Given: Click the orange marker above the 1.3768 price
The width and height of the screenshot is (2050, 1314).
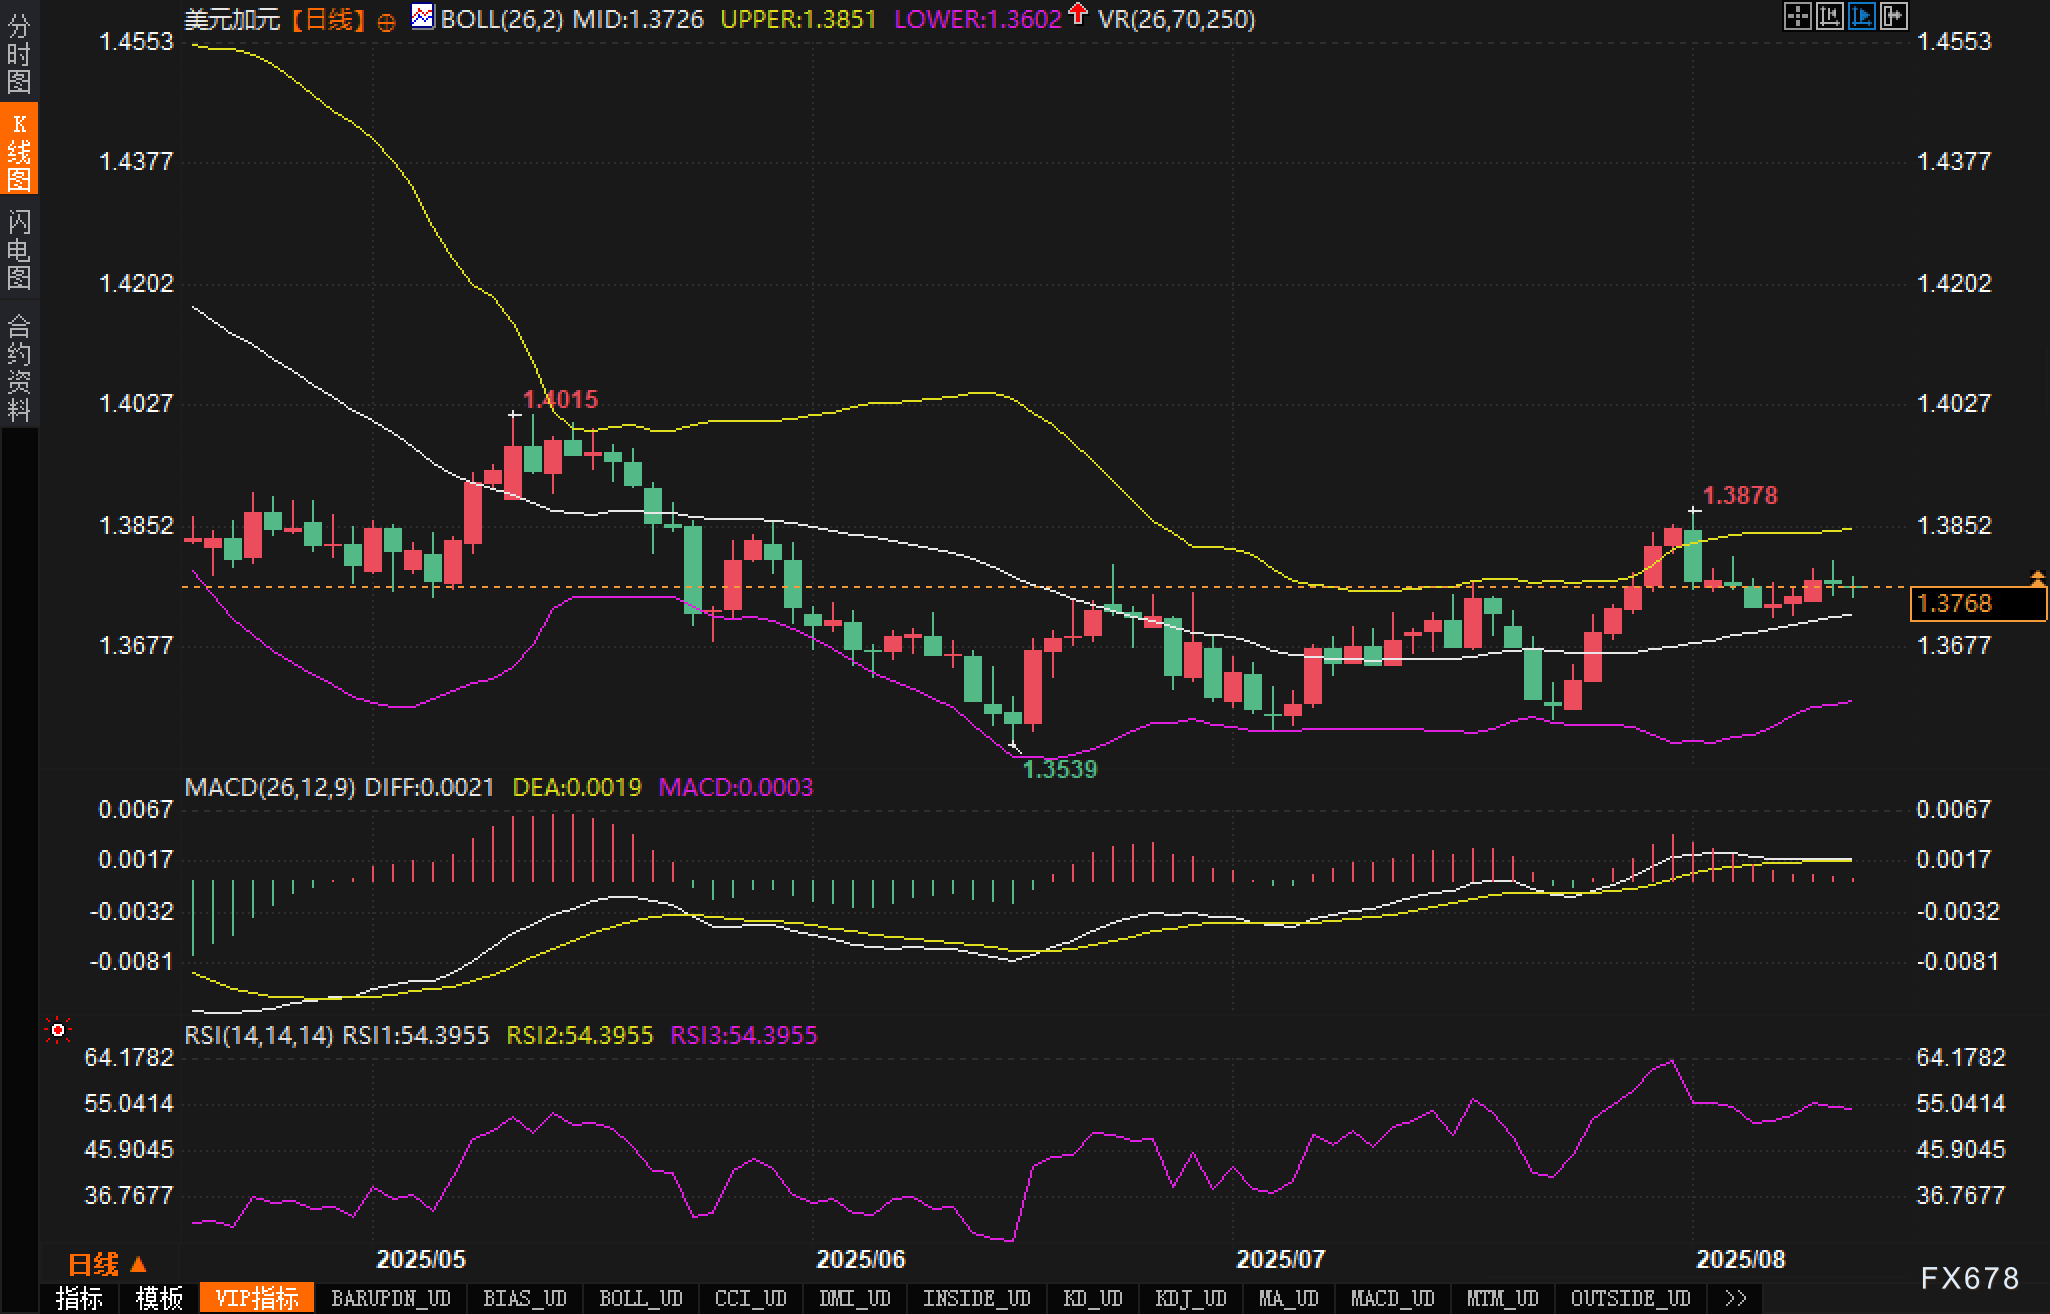Looking at the screenshot, I should (2037, 578).
